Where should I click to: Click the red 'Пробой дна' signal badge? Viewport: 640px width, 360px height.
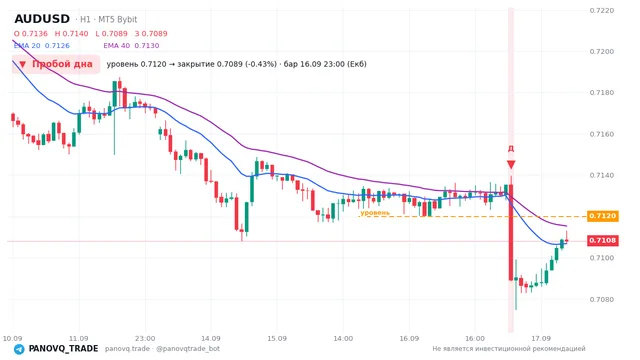point(56,64)
